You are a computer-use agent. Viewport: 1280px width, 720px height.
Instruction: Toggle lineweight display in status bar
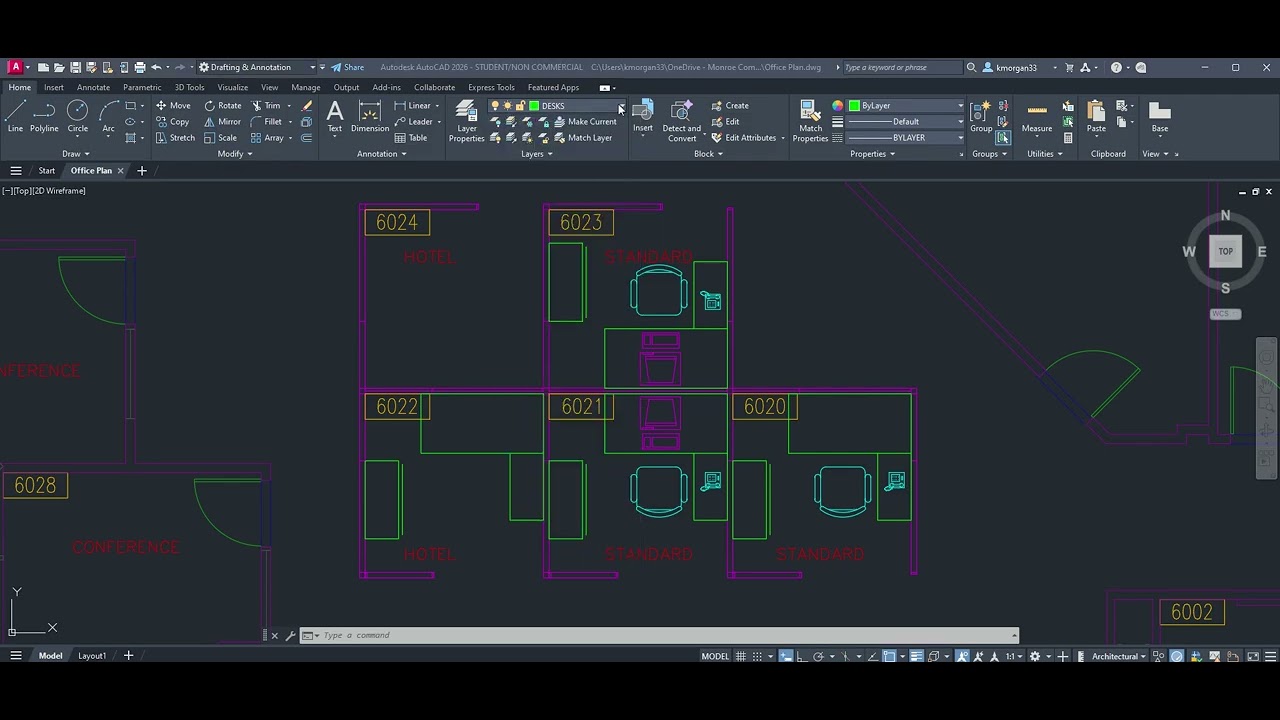917,656
